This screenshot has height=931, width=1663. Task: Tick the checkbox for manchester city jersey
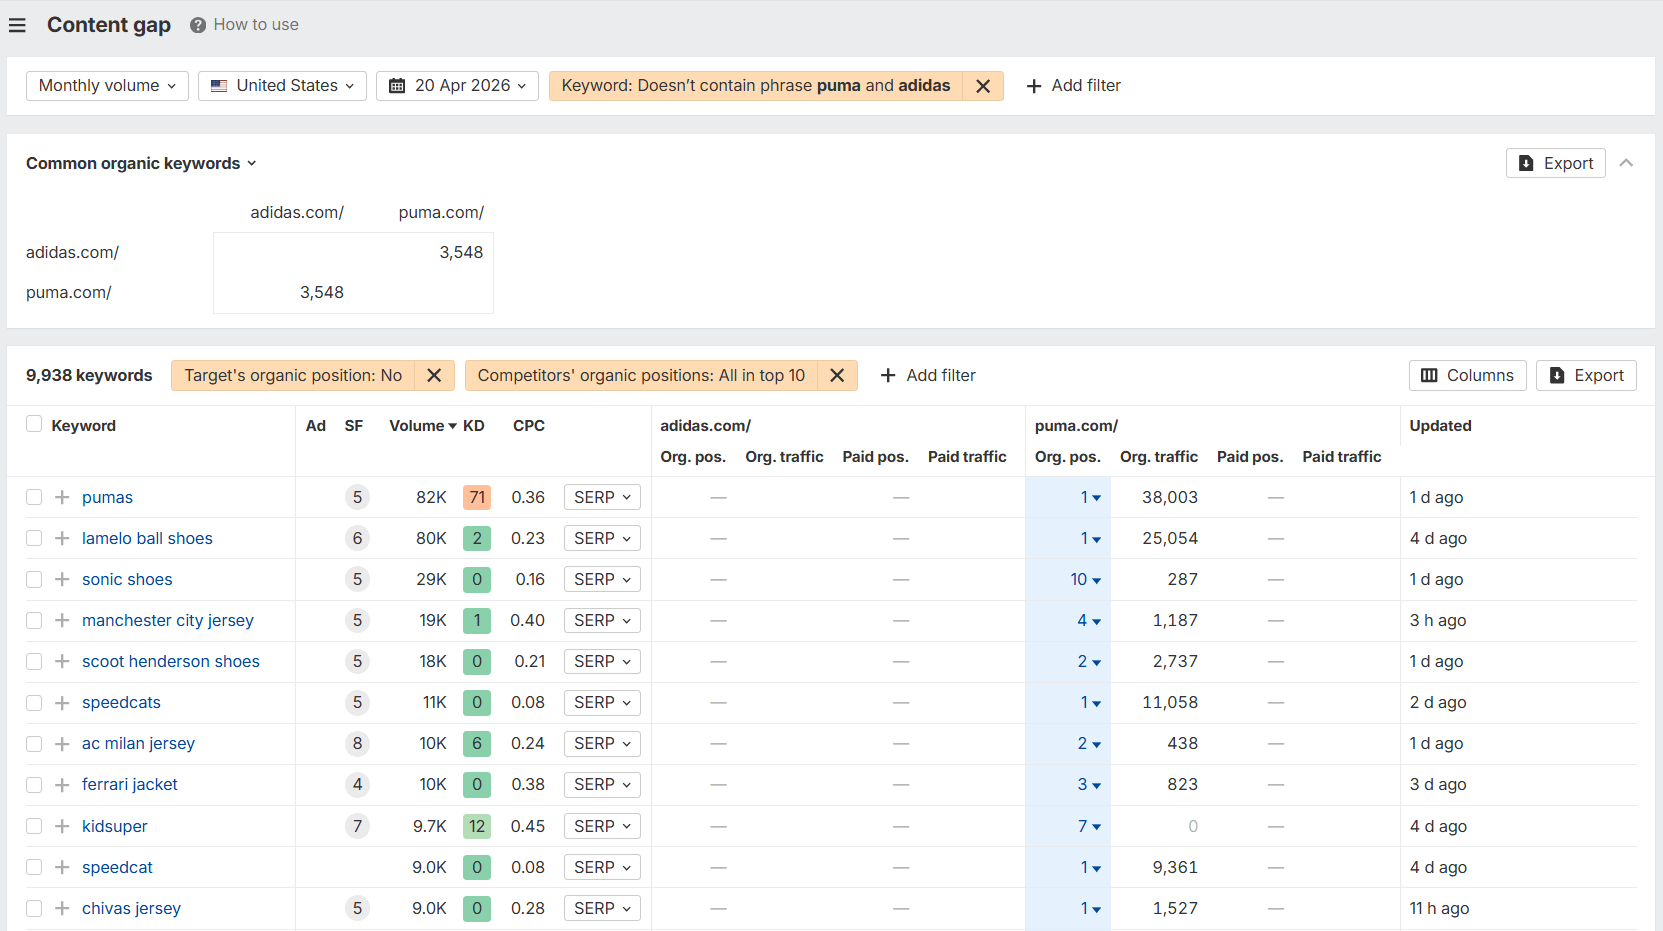click(34, 620)
